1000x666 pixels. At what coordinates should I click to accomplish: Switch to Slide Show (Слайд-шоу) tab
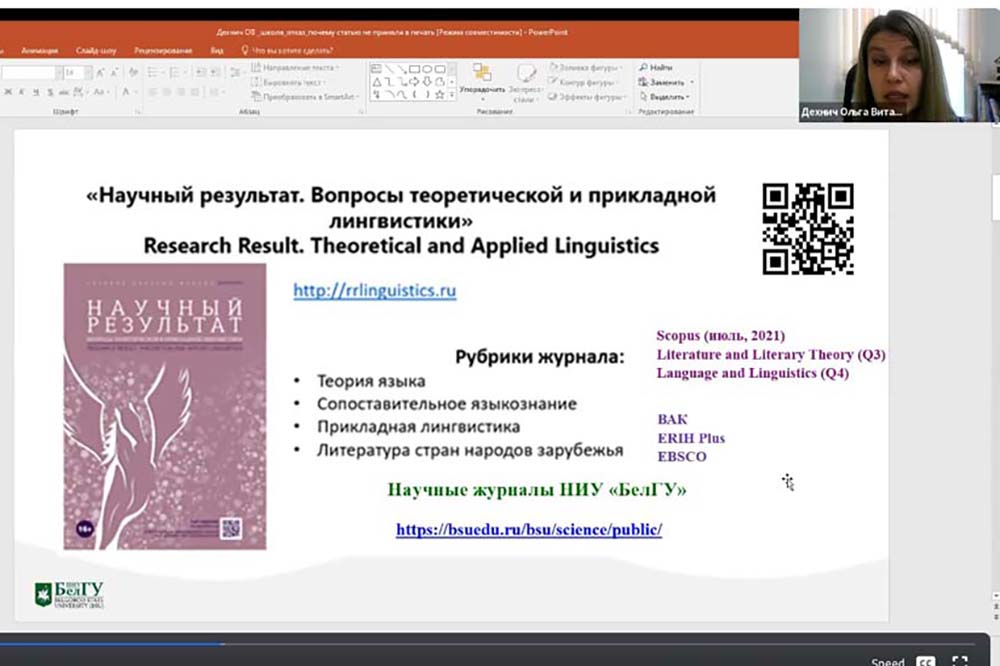click(x=96, y=49)
